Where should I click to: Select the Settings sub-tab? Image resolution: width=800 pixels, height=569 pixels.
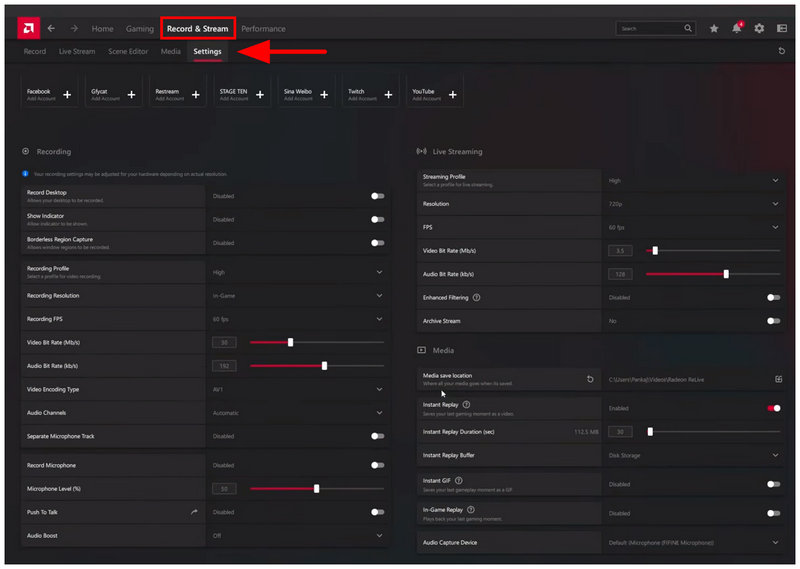click(207, 52)
